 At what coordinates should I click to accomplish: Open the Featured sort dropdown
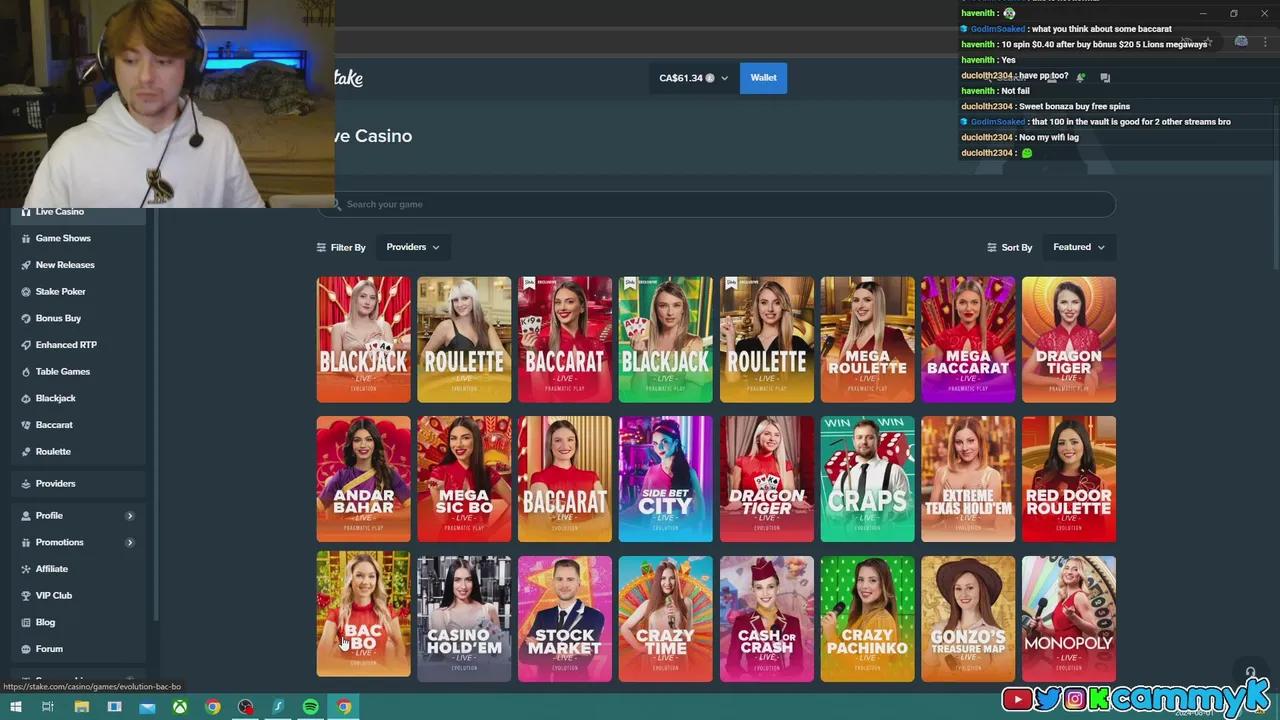(1079, 247)
